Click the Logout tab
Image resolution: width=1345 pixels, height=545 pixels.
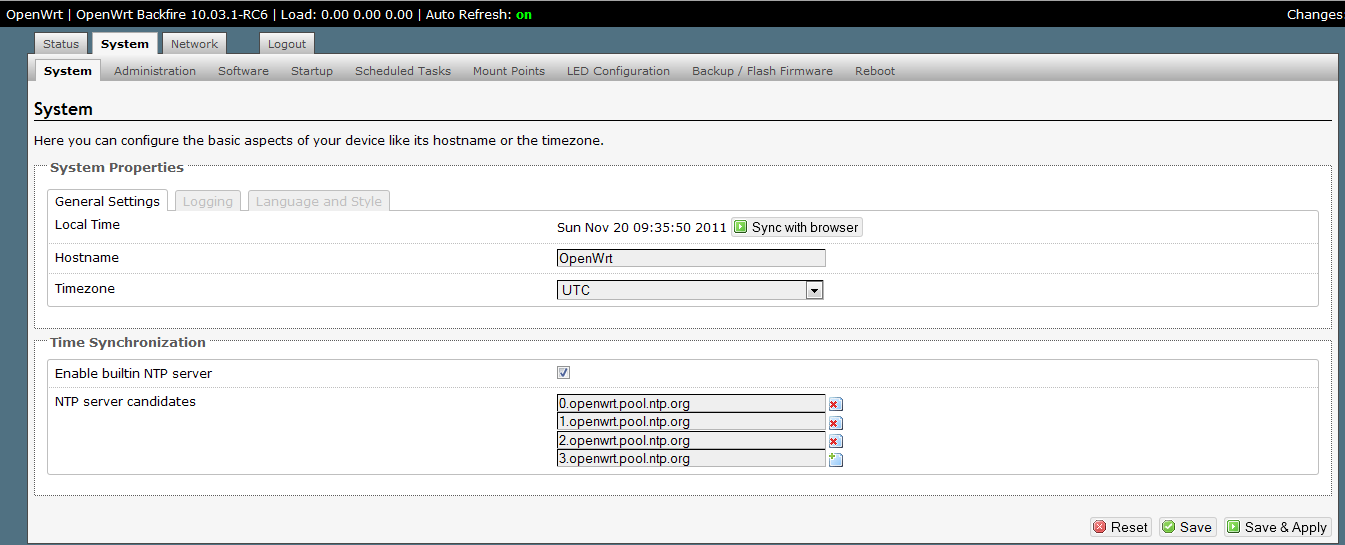(287, 44)
